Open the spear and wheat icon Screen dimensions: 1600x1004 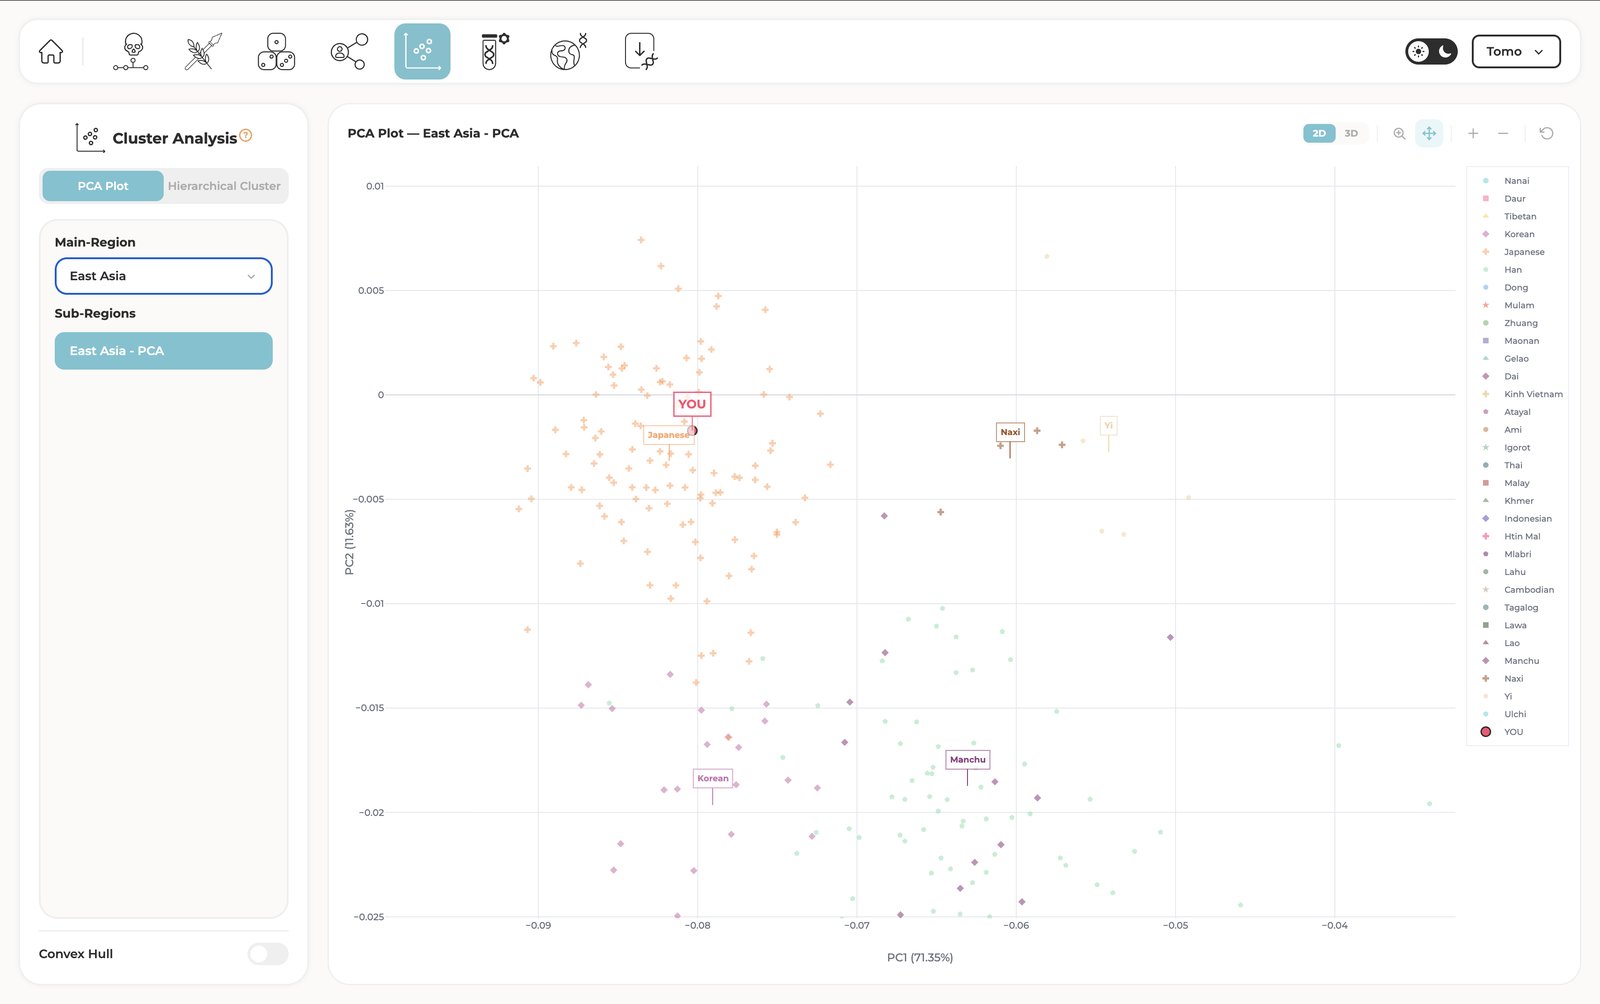204,51
